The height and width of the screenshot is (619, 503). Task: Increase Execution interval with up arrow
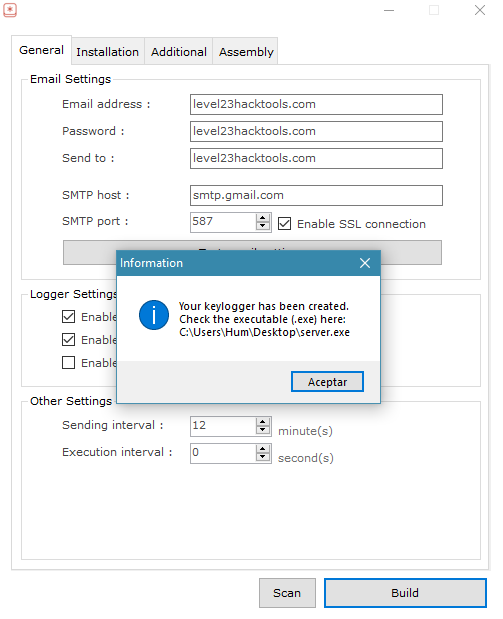click(x=263, y=449)
